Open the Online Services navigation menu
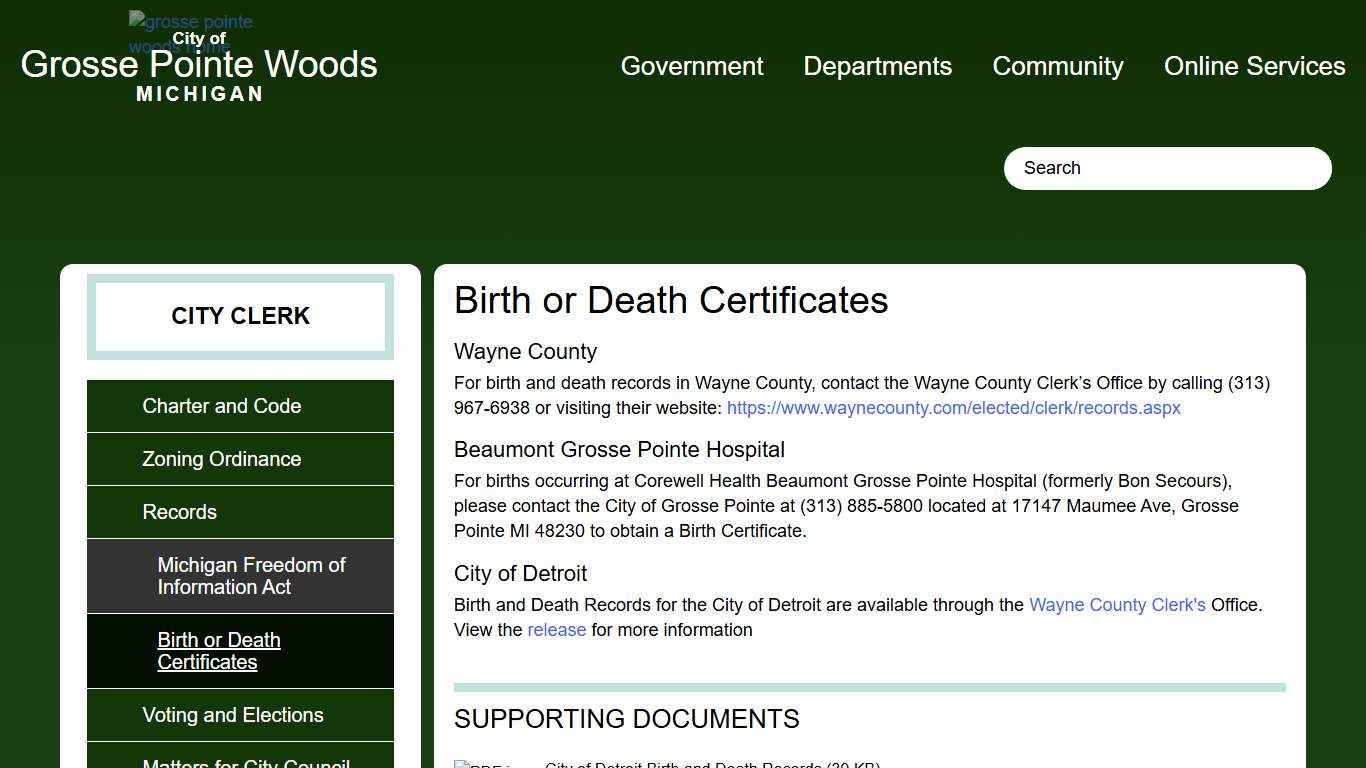The width and height of the screenshot is (1366, 768). [1254, 66]
